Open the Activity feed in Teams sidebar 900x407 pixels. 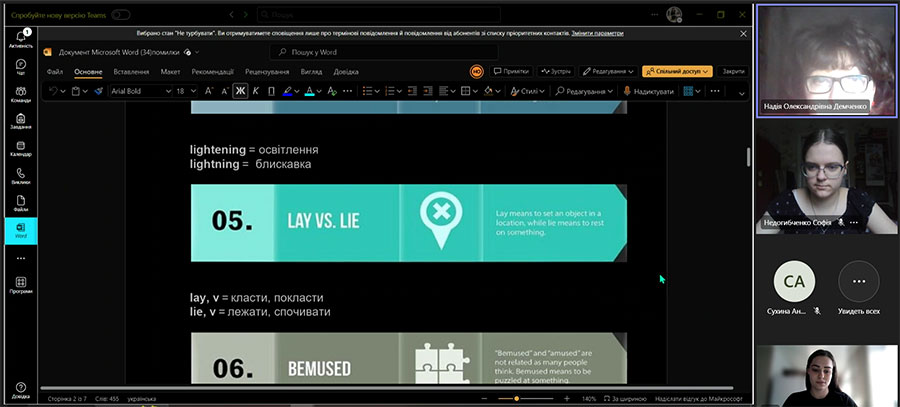(x=20, y=39)
